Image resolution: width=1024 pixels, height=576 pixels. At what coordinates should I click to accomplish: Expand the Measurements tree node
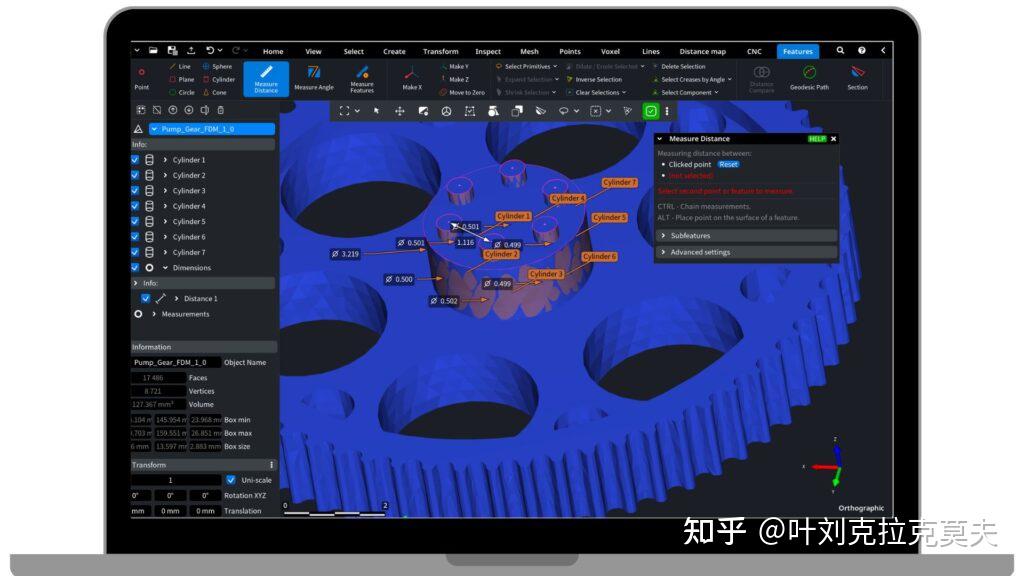coord(154,314)
